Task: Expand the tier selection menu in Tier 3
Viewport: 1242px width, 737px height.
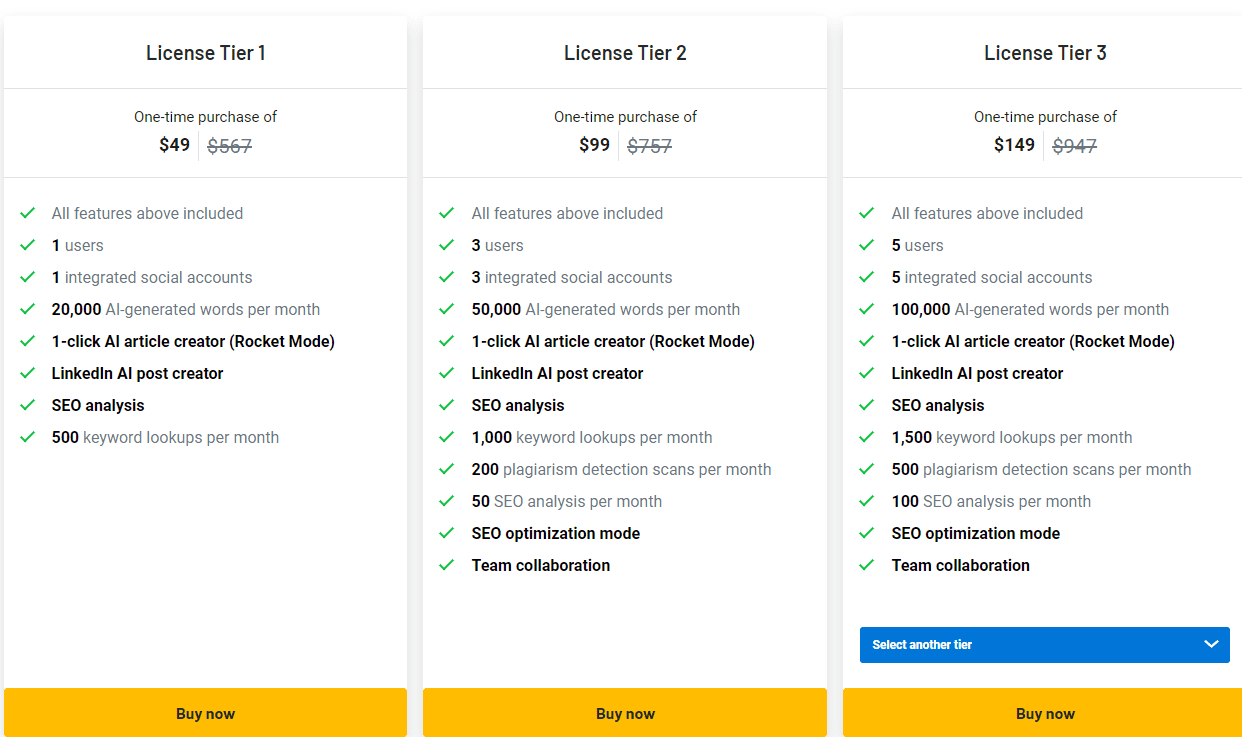Action: click(x=1044, y=645)
